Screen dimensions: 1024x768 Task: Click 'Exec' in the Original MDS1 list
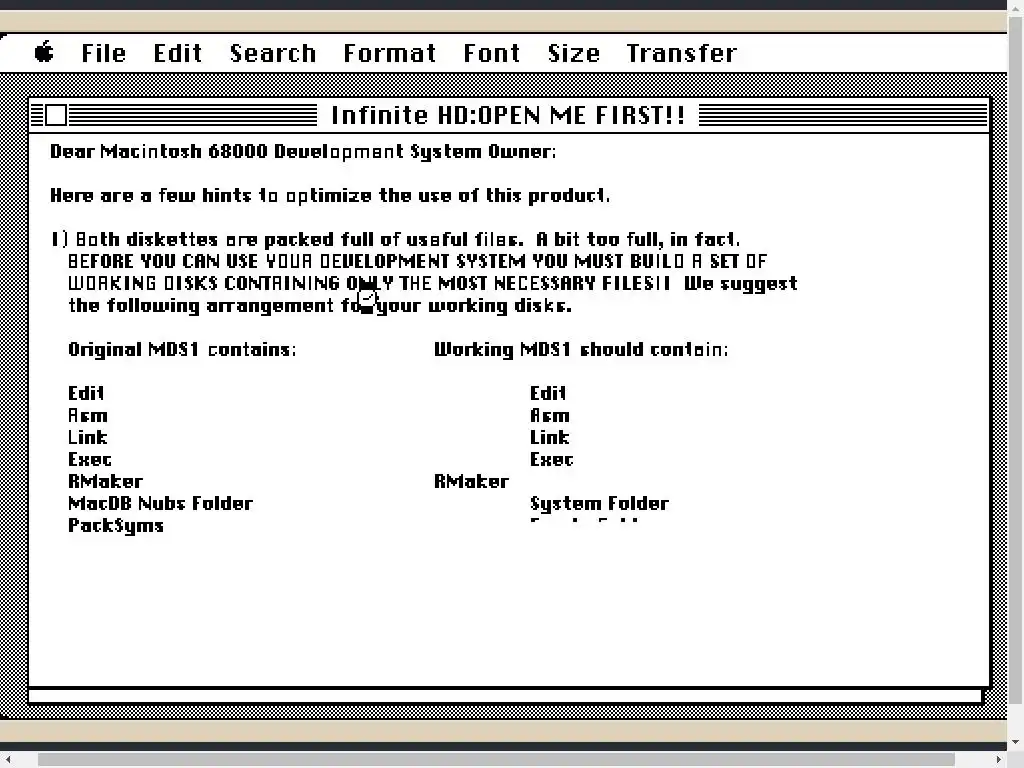[x=89, y=459]
